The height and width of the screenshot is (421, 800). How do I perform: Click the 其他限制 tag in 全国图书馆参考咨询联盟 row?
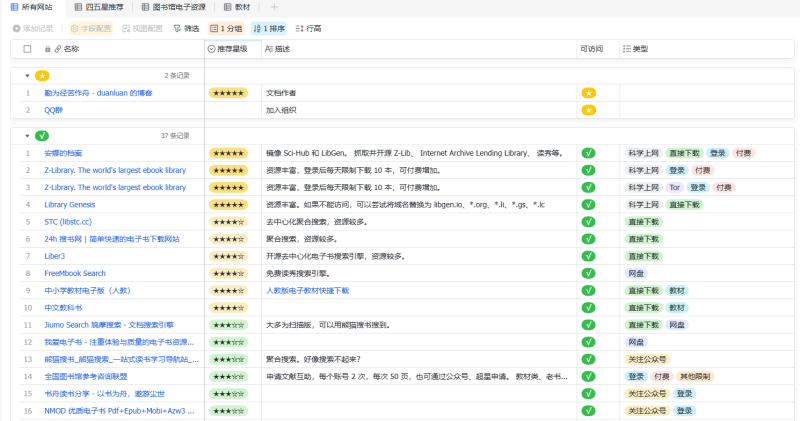point(694,377)
